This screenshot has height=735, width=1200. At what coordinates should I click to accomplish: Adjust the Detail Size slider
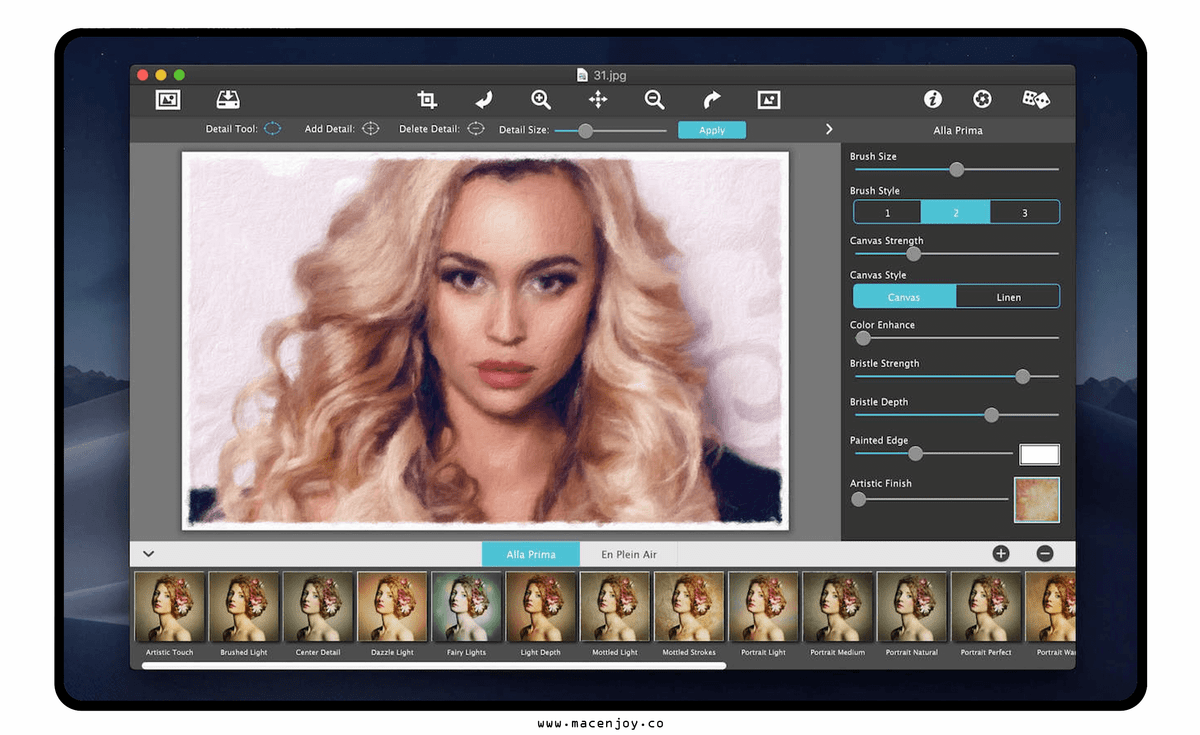[x=610, y=130]
